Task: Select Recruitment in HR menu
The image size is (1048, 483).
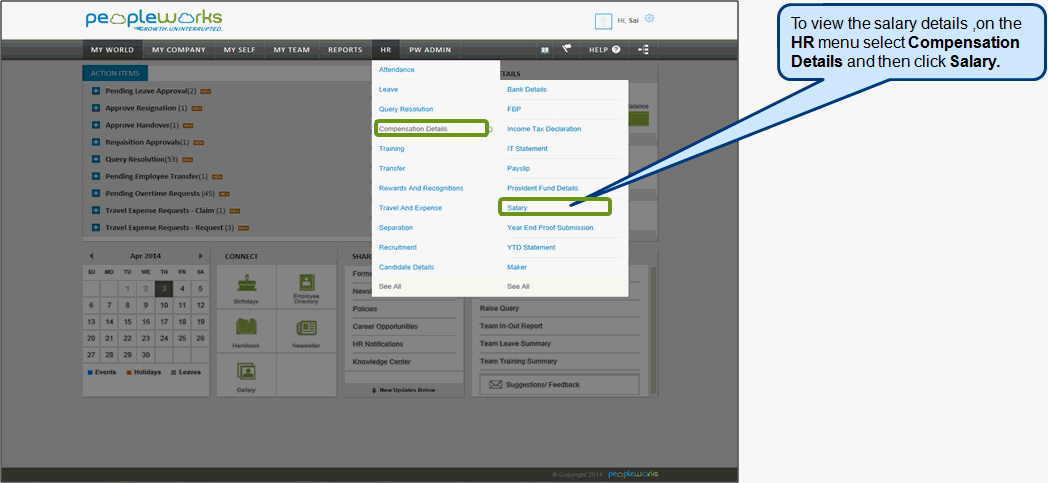Action: (398, 247)
